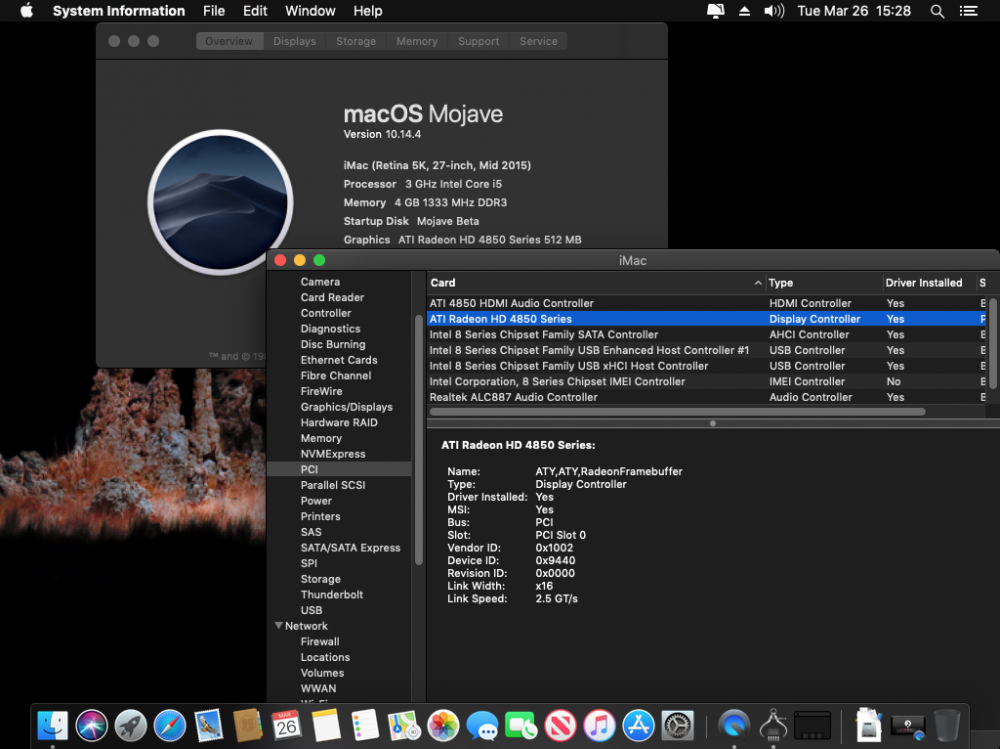Open Photos icon in the dock
Viewport: 1000px width, 749px height.
[x=443, y=726]
